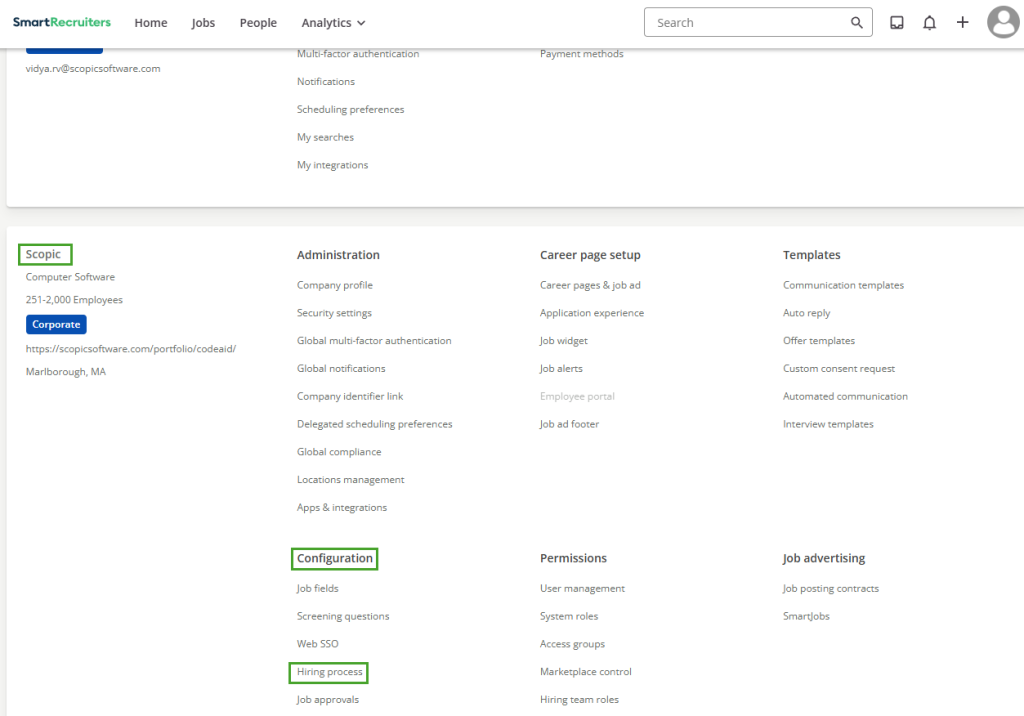This screenshot has height=716, width=1024.
Task: Click the Corporate badge button
Action: tap(56, 325)
